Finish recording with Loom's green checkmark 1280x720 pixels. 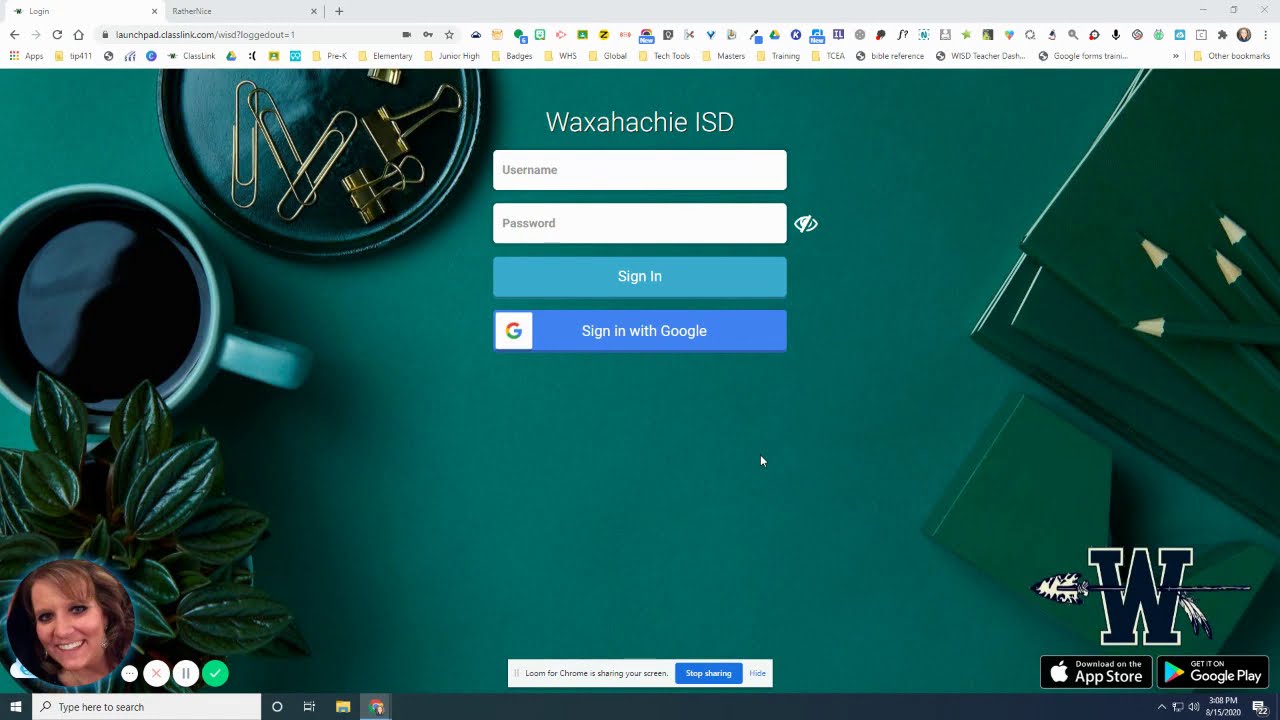coord(215,673)
